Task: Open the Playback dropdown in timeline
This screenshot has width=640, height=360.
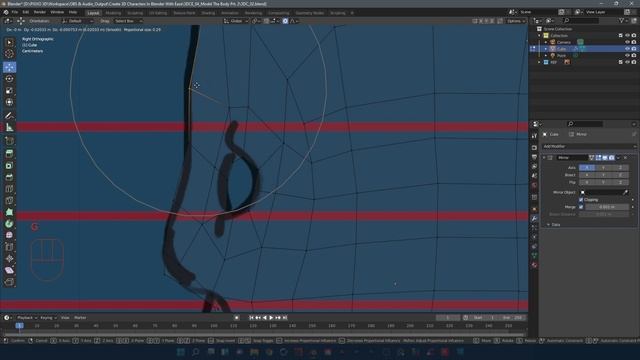Action: click(x=27, y=318)
